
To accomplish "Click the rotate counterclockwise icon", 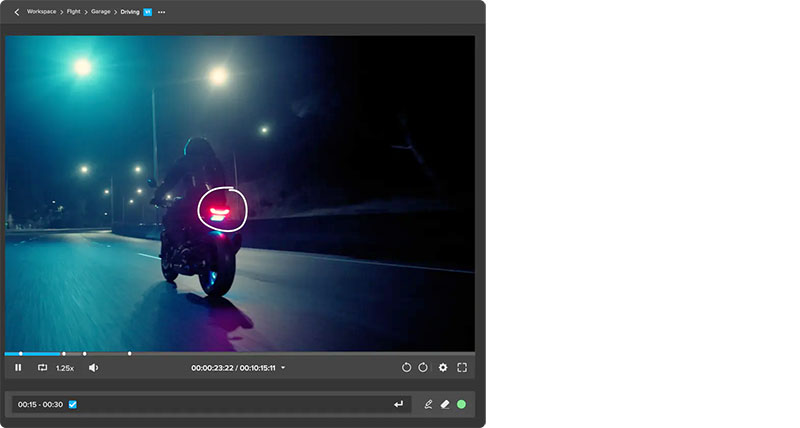I will click(406, 368).
